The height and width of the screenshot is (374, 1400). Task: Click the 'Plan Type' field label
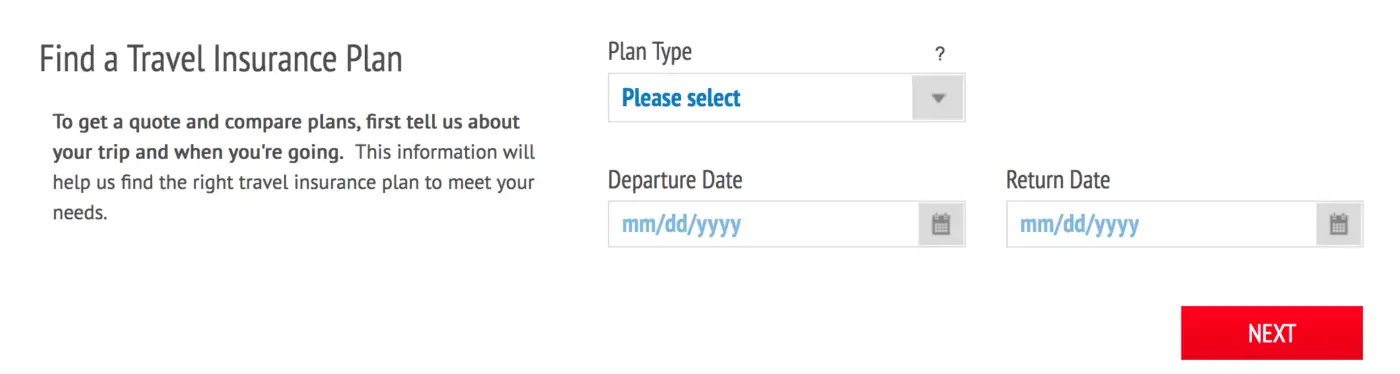tap(650, 51)
